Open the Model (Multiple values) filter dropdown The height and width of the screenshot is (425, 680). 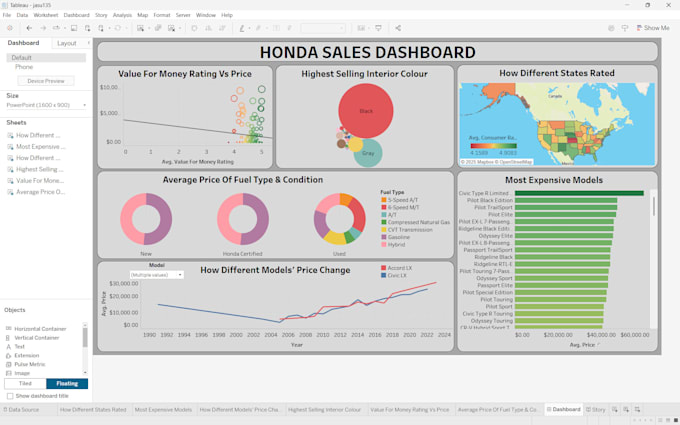pyautogui.click(x=157, y=275)
